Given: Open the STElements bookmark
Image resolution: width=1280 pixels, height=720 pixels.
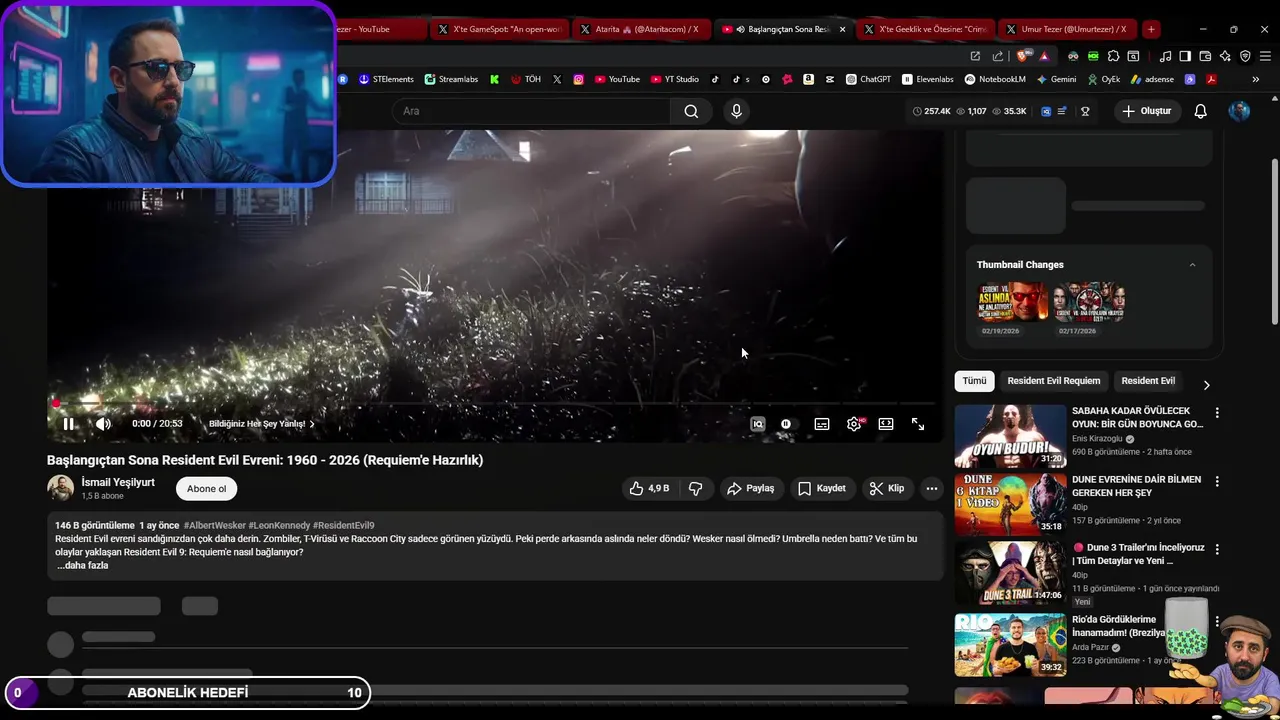Looking at the screenshot, I should click(386, 79).
